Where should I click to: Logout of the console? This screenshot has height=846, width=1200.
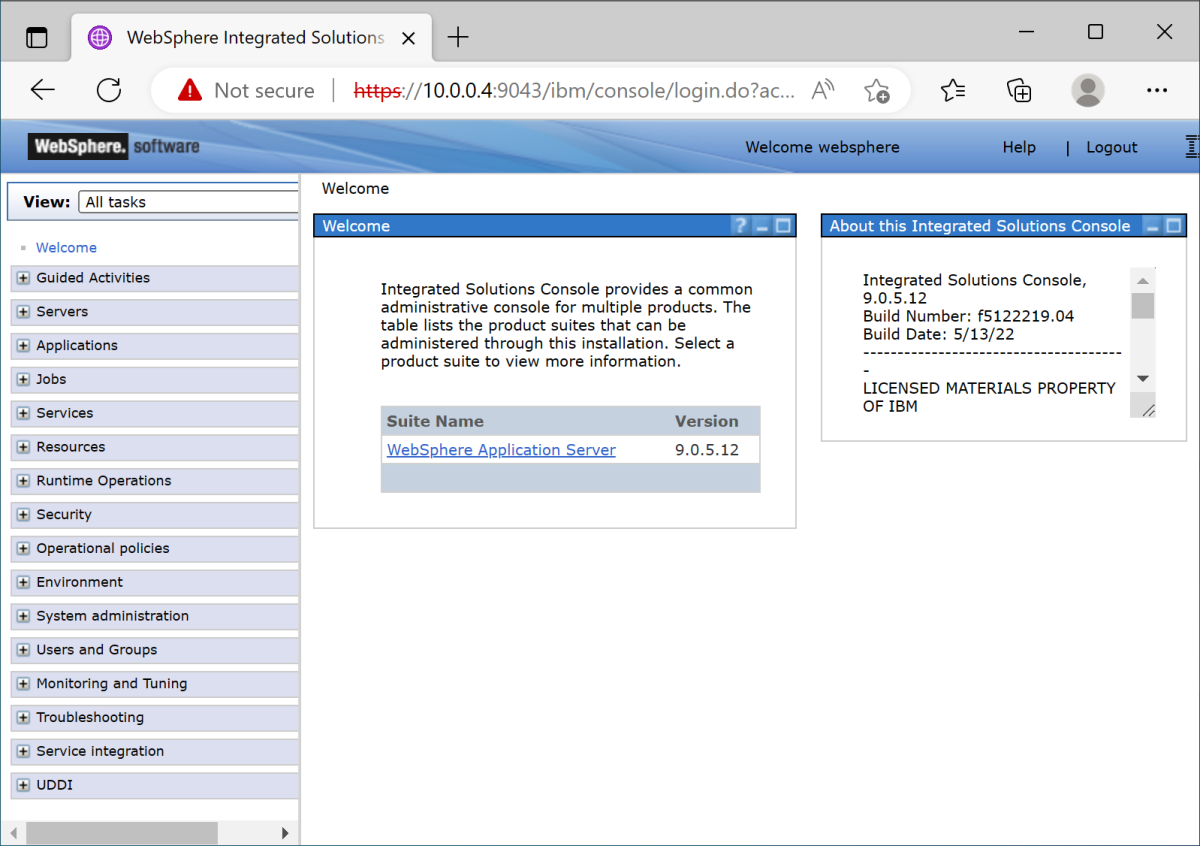(1111, 147)
